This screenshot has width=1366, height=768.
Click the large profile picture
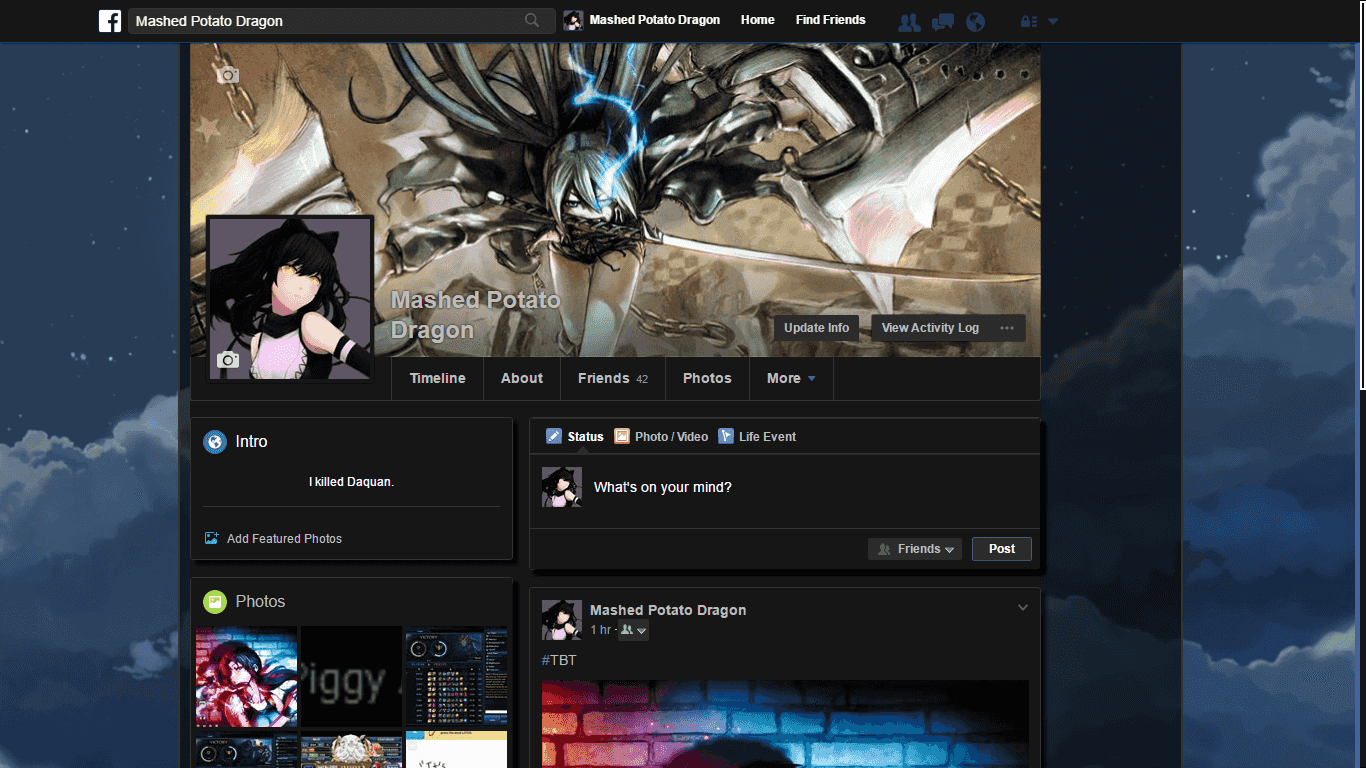[290, 298]
